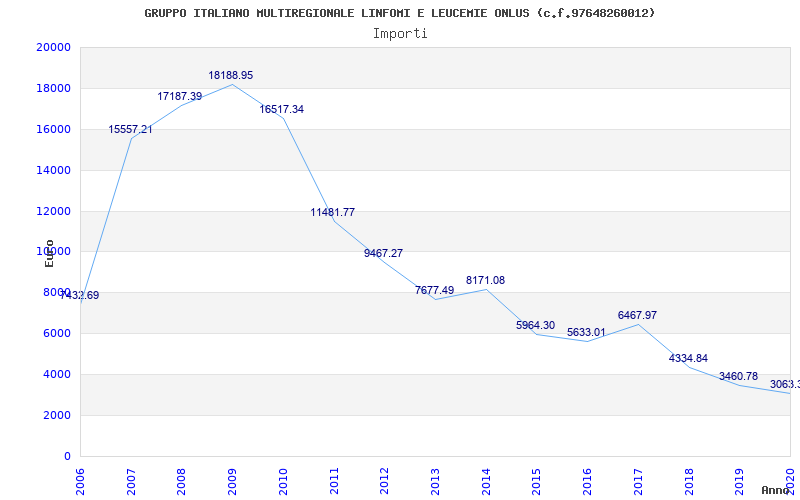
Task: Click the 2006 x-axis year label
Action: [80, 481]
